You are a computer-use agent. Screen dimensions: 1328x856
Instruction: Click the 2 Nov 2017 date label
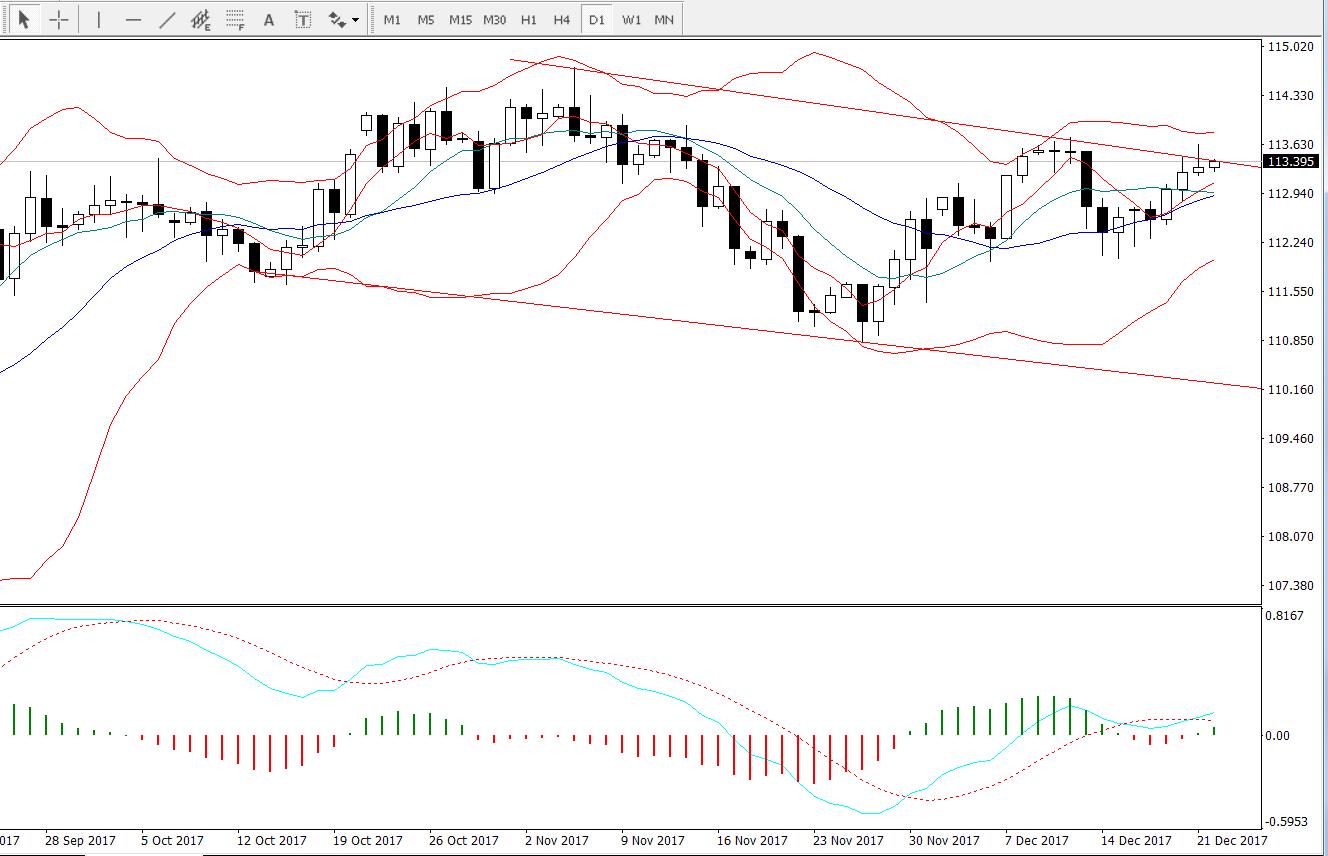[x=559, y=840]
